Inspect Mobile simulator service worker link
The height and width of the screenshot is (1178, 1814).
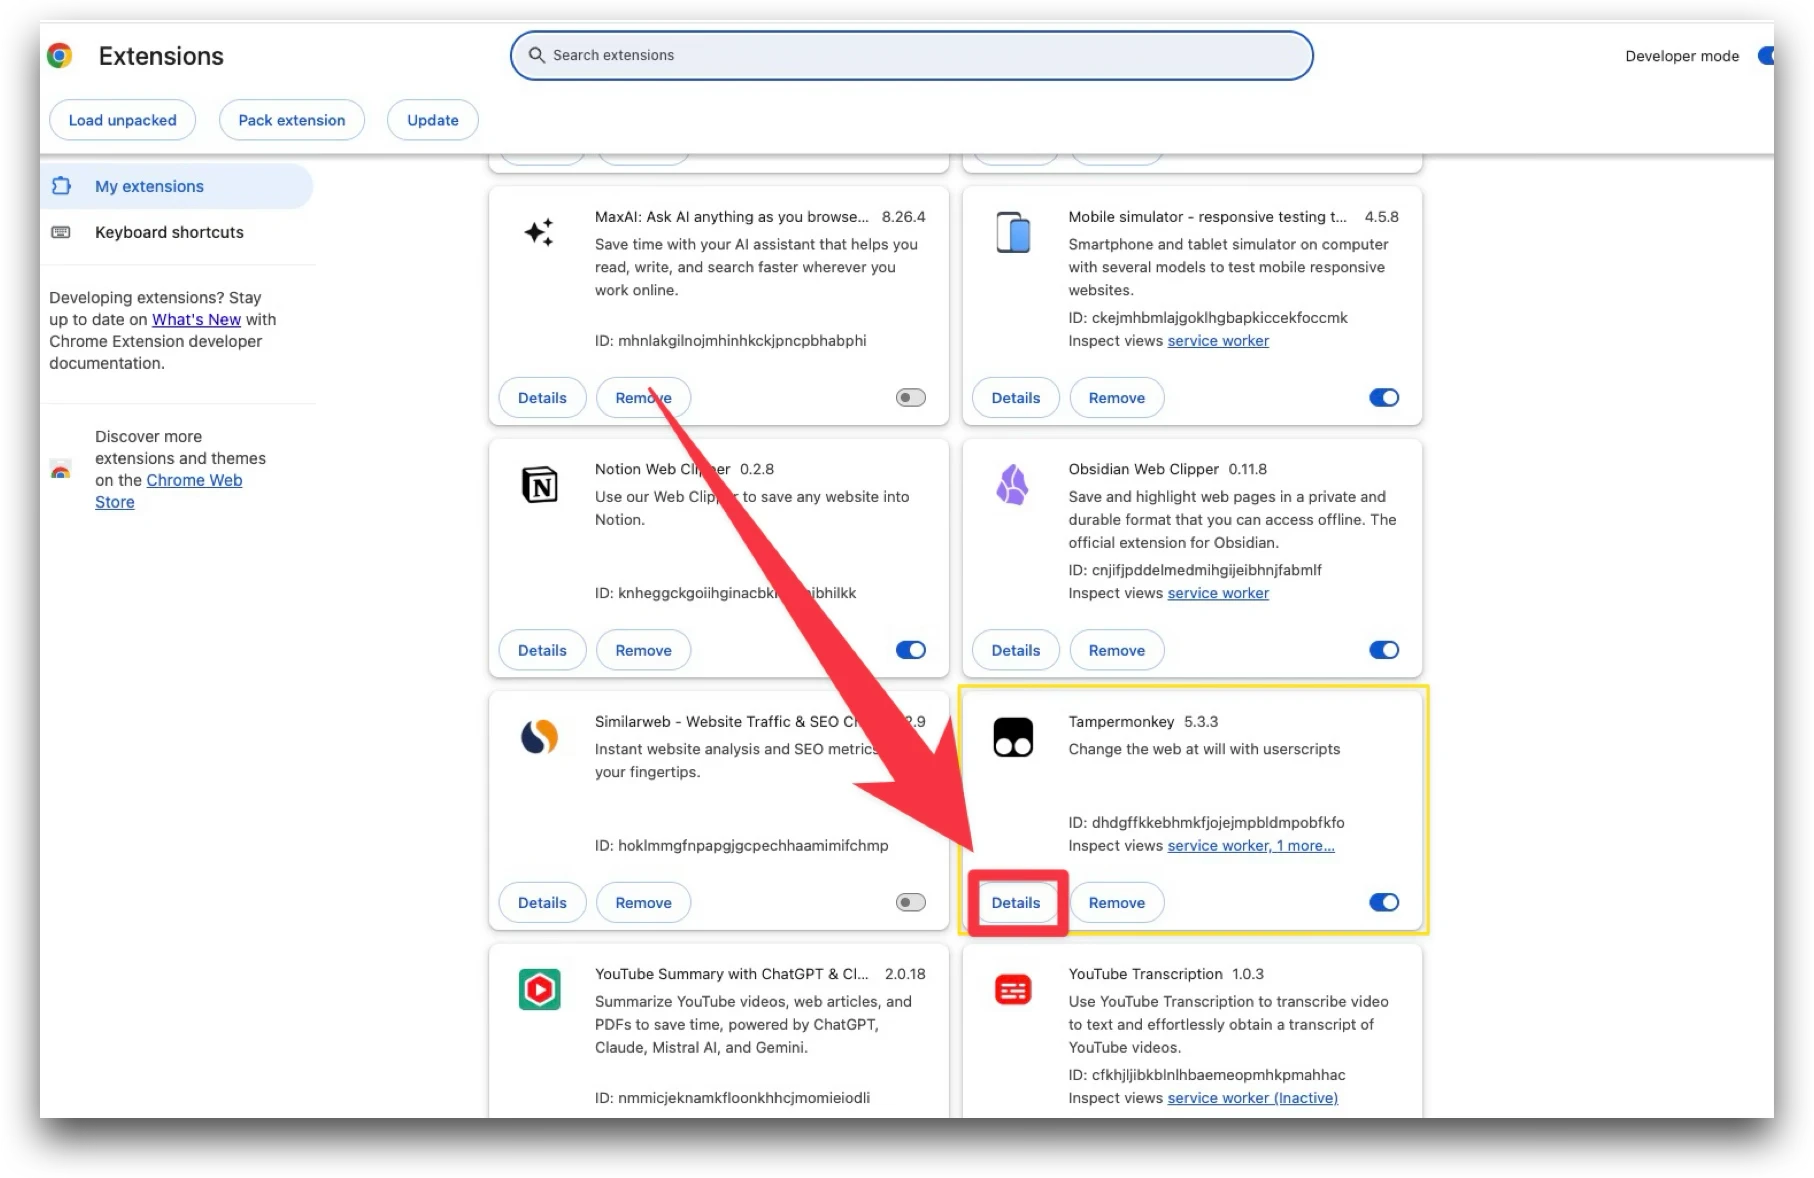tap(1218, 341)
